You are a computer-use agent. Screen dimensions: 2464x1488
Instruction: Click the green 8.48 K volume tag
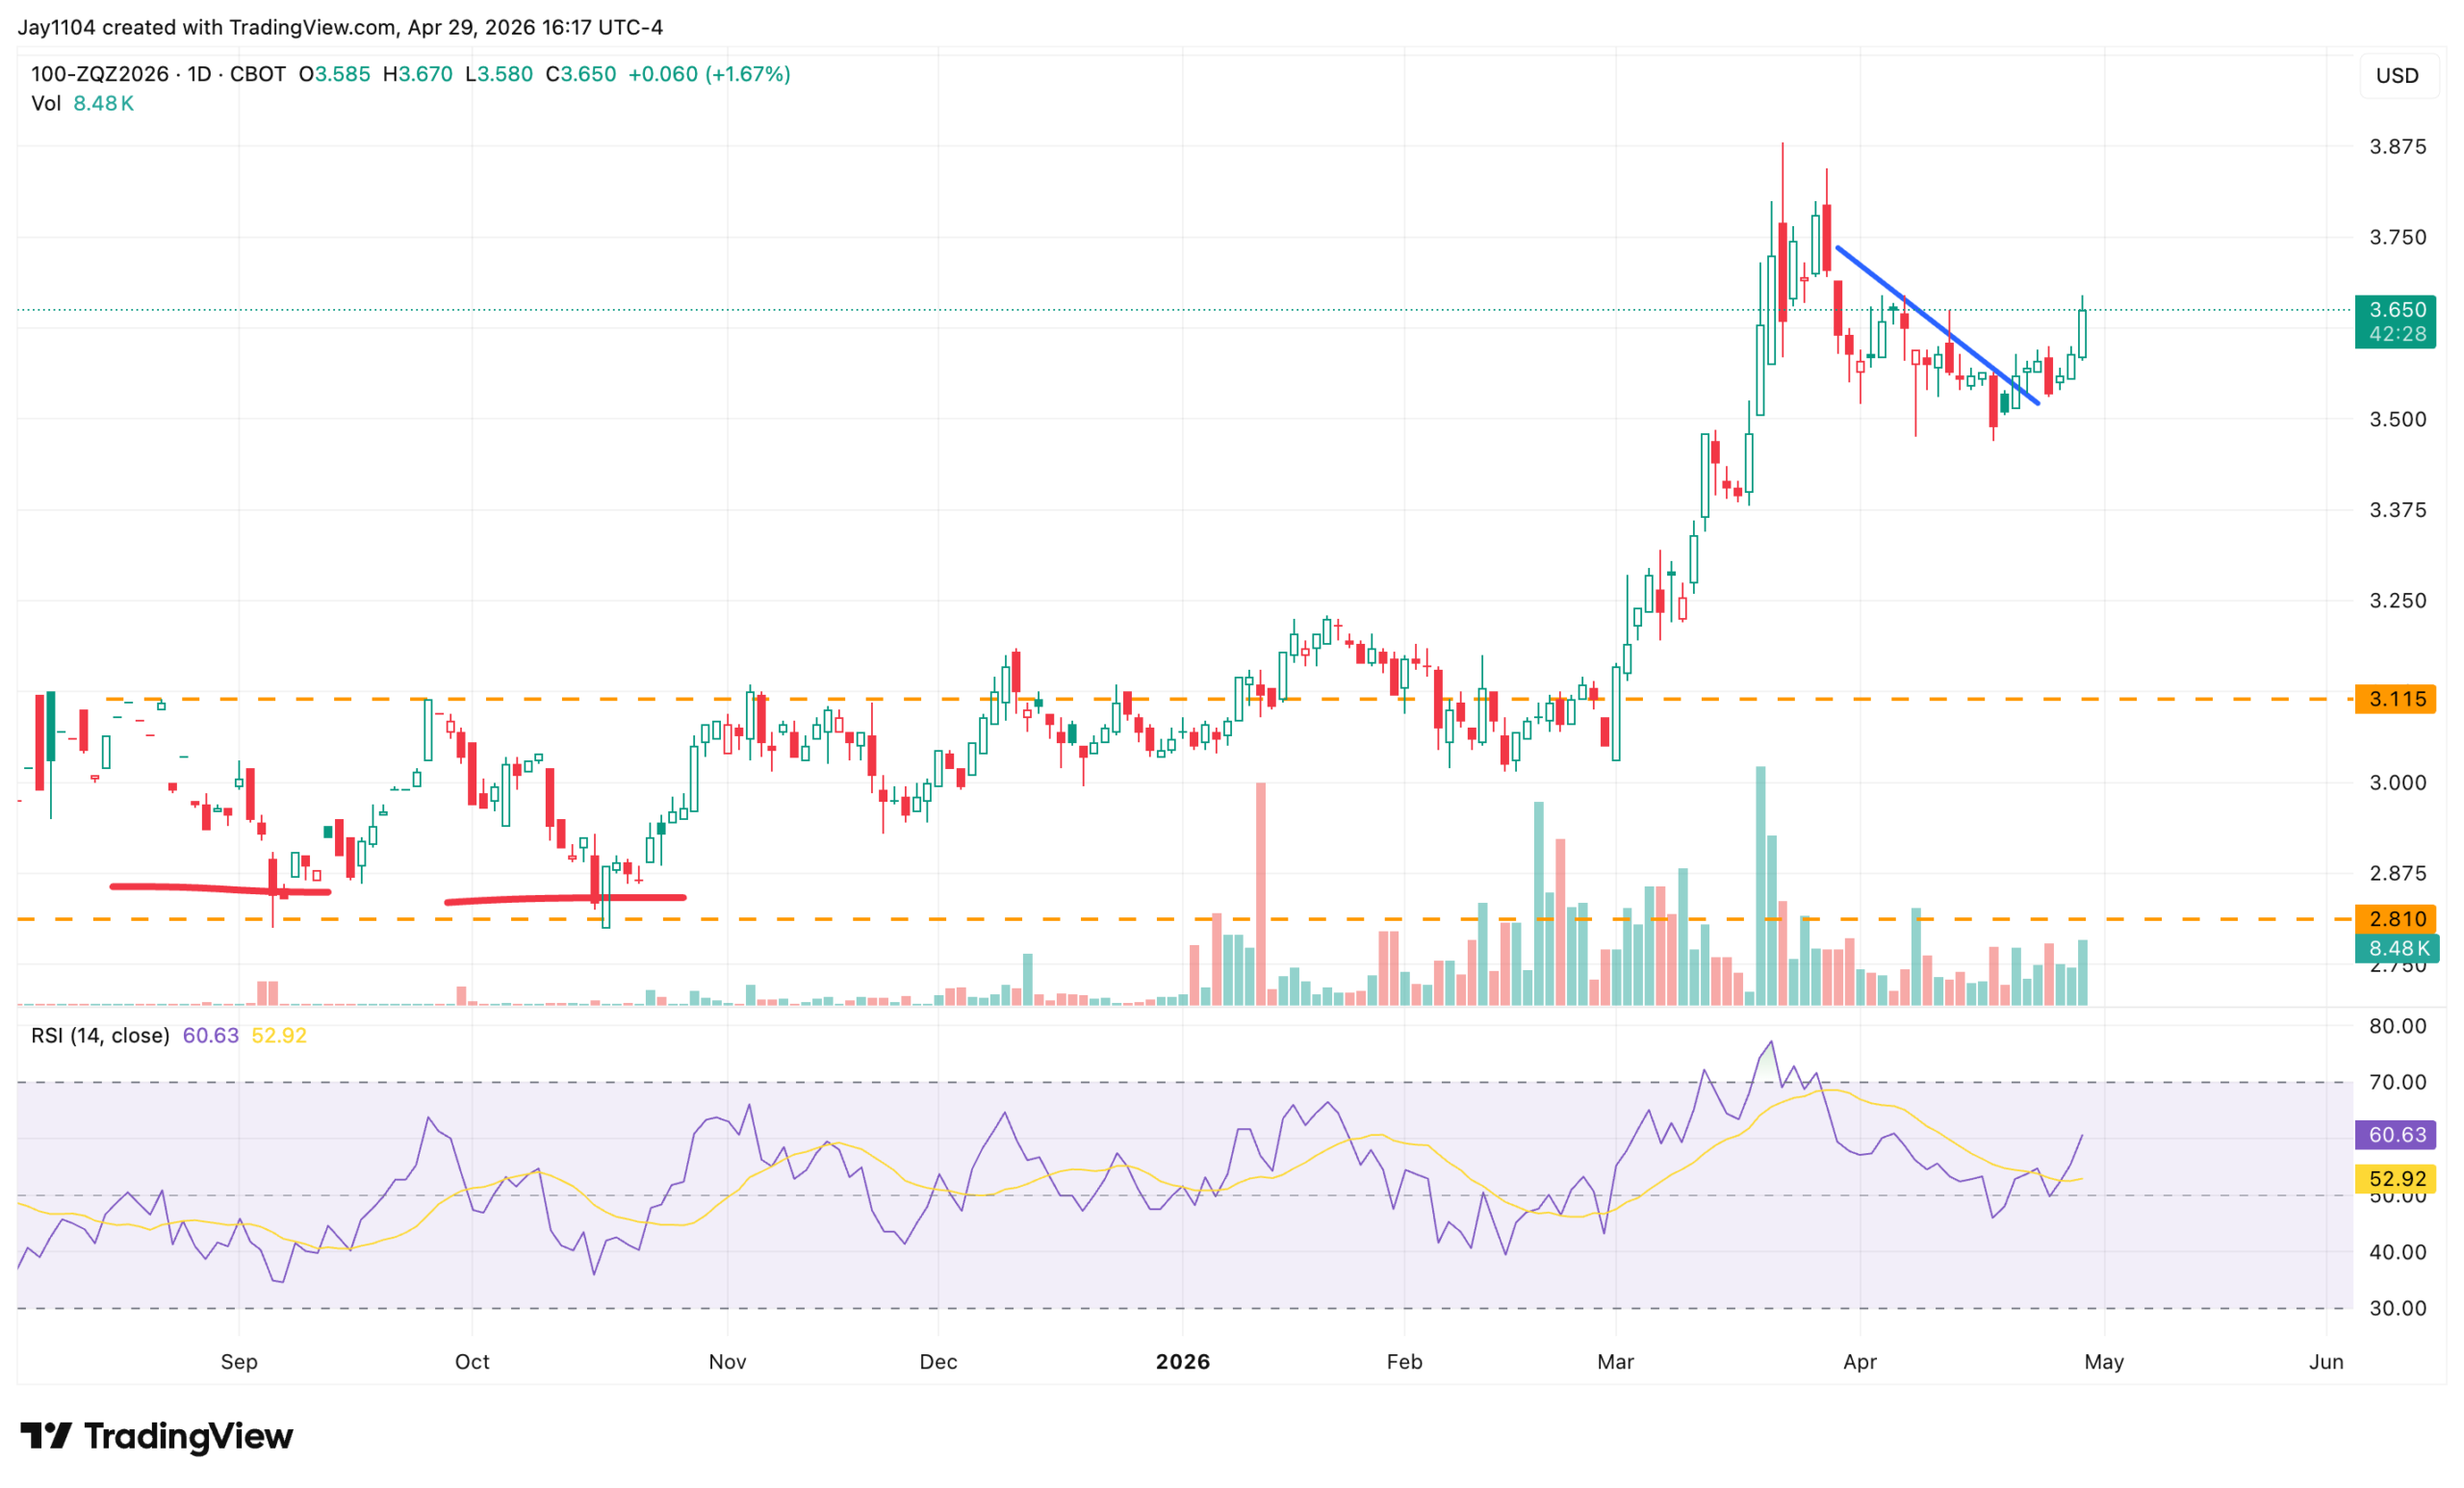coord(2396,948)
